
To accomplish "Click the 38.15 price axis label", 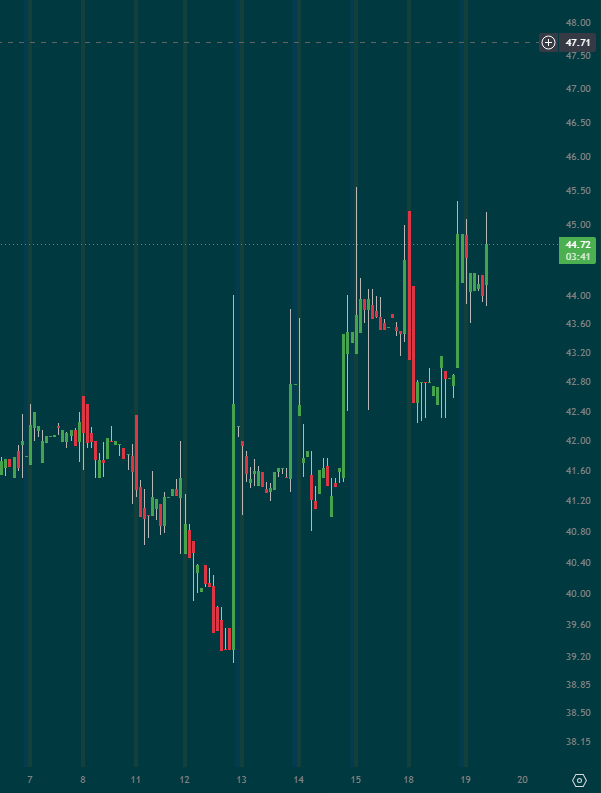I will tap(578, 742).
